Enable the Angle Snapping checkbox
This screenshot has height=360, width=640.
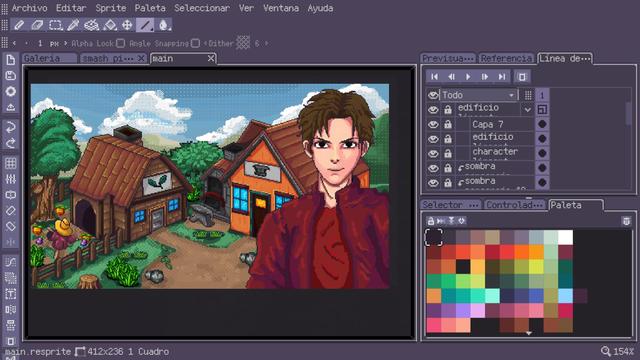coord(196,43)
